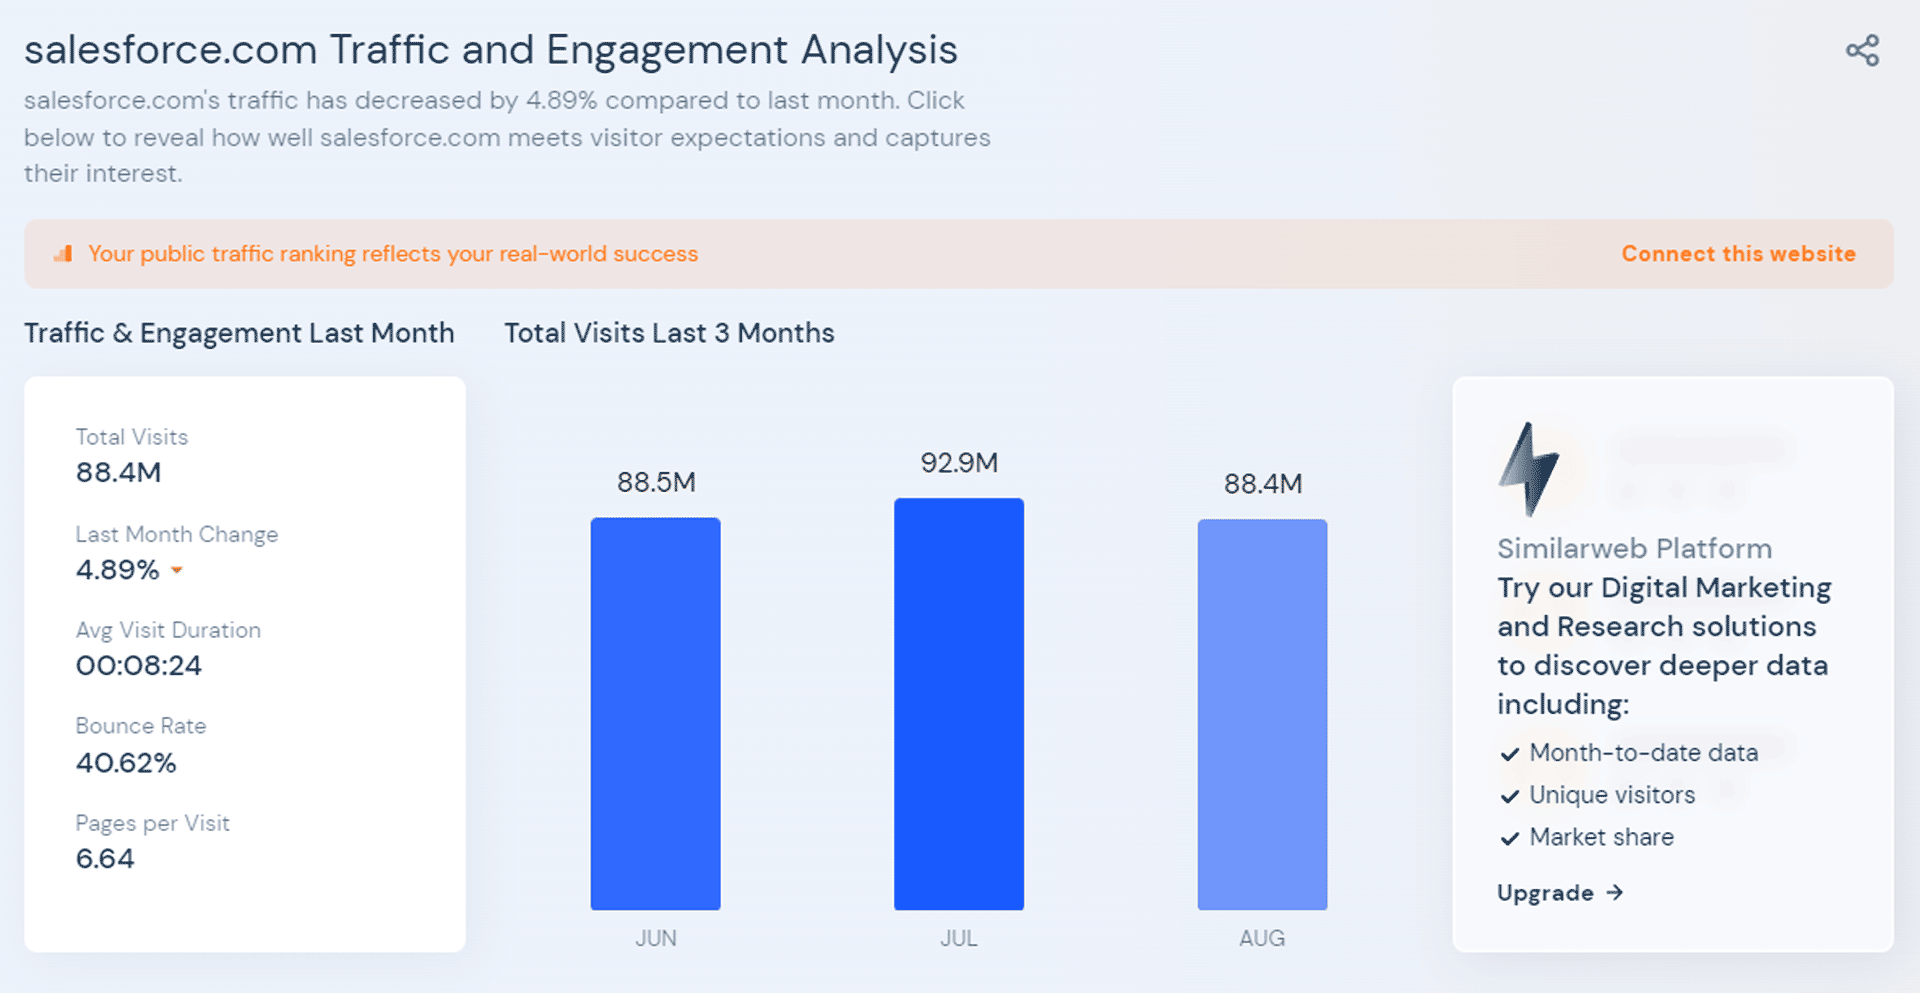Click the traffic decreased description paragraph
Image resolution: width=1920 pixels, height=993 pixels.
pyautogui.click(x=507, y=137)
